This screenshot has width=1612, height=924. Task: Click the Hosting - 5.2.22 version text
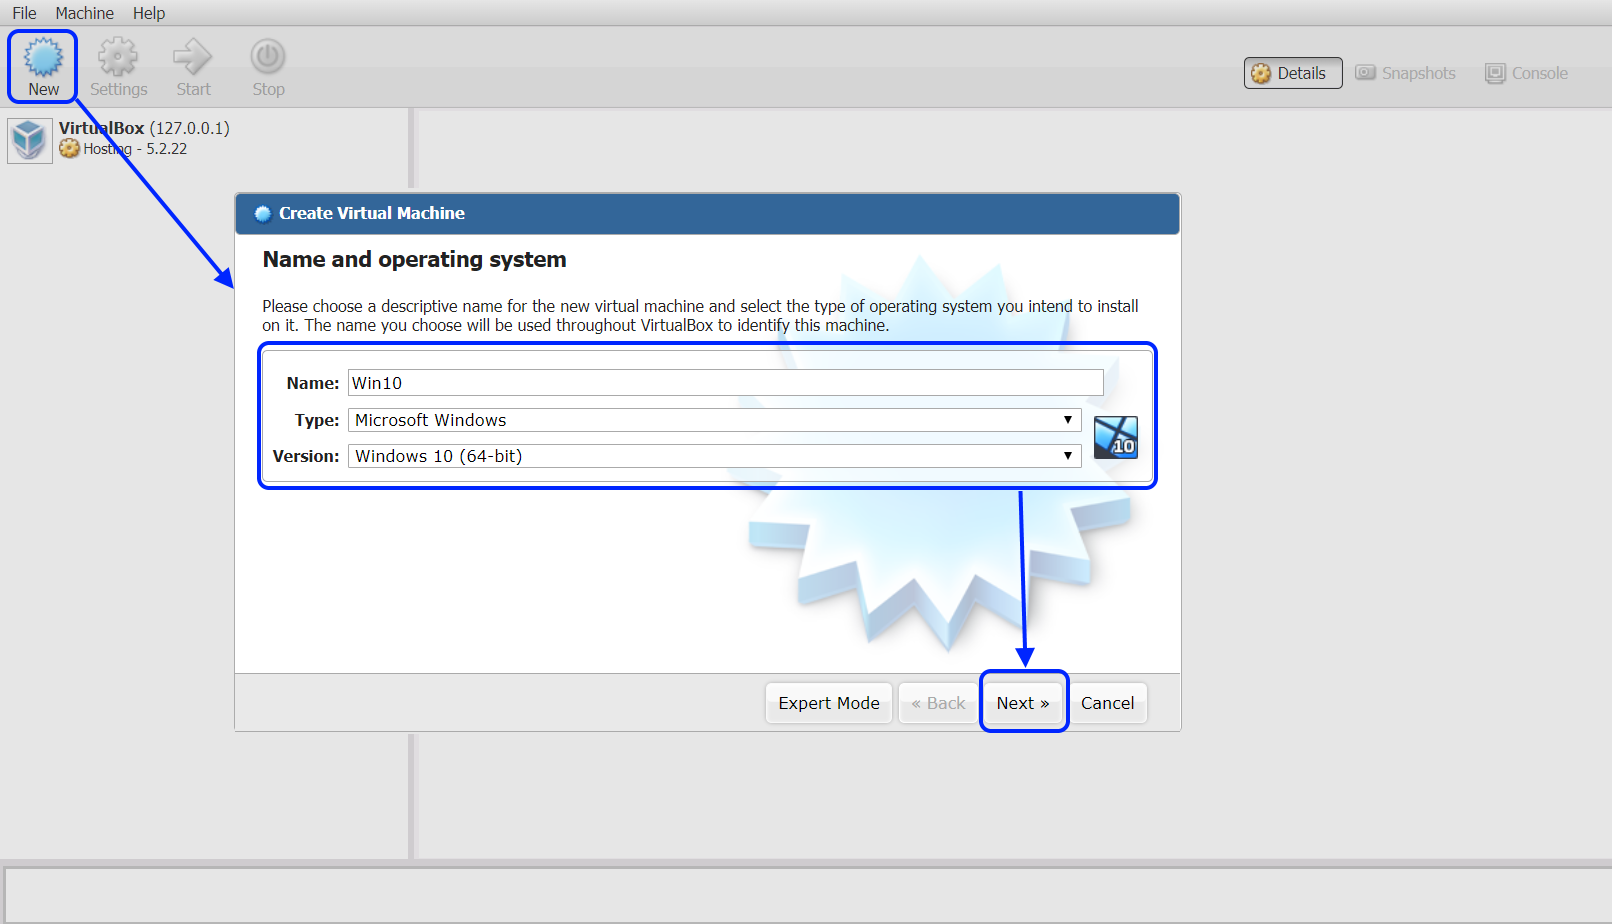(135, 149)
